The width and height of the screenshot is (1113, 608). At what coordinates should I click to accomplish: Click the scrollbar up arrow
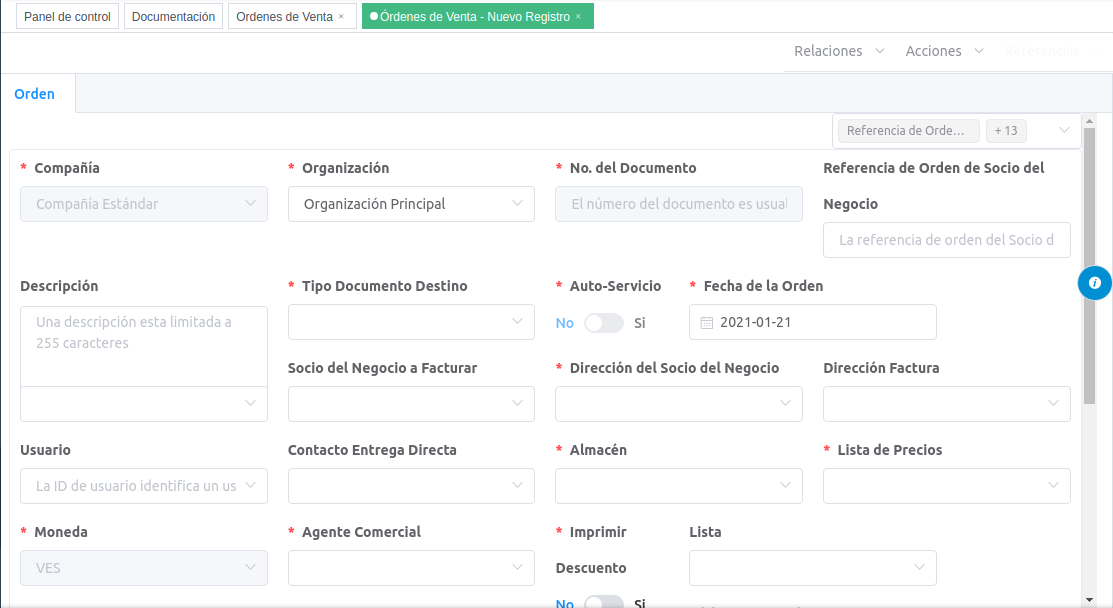coord(1089,120)
